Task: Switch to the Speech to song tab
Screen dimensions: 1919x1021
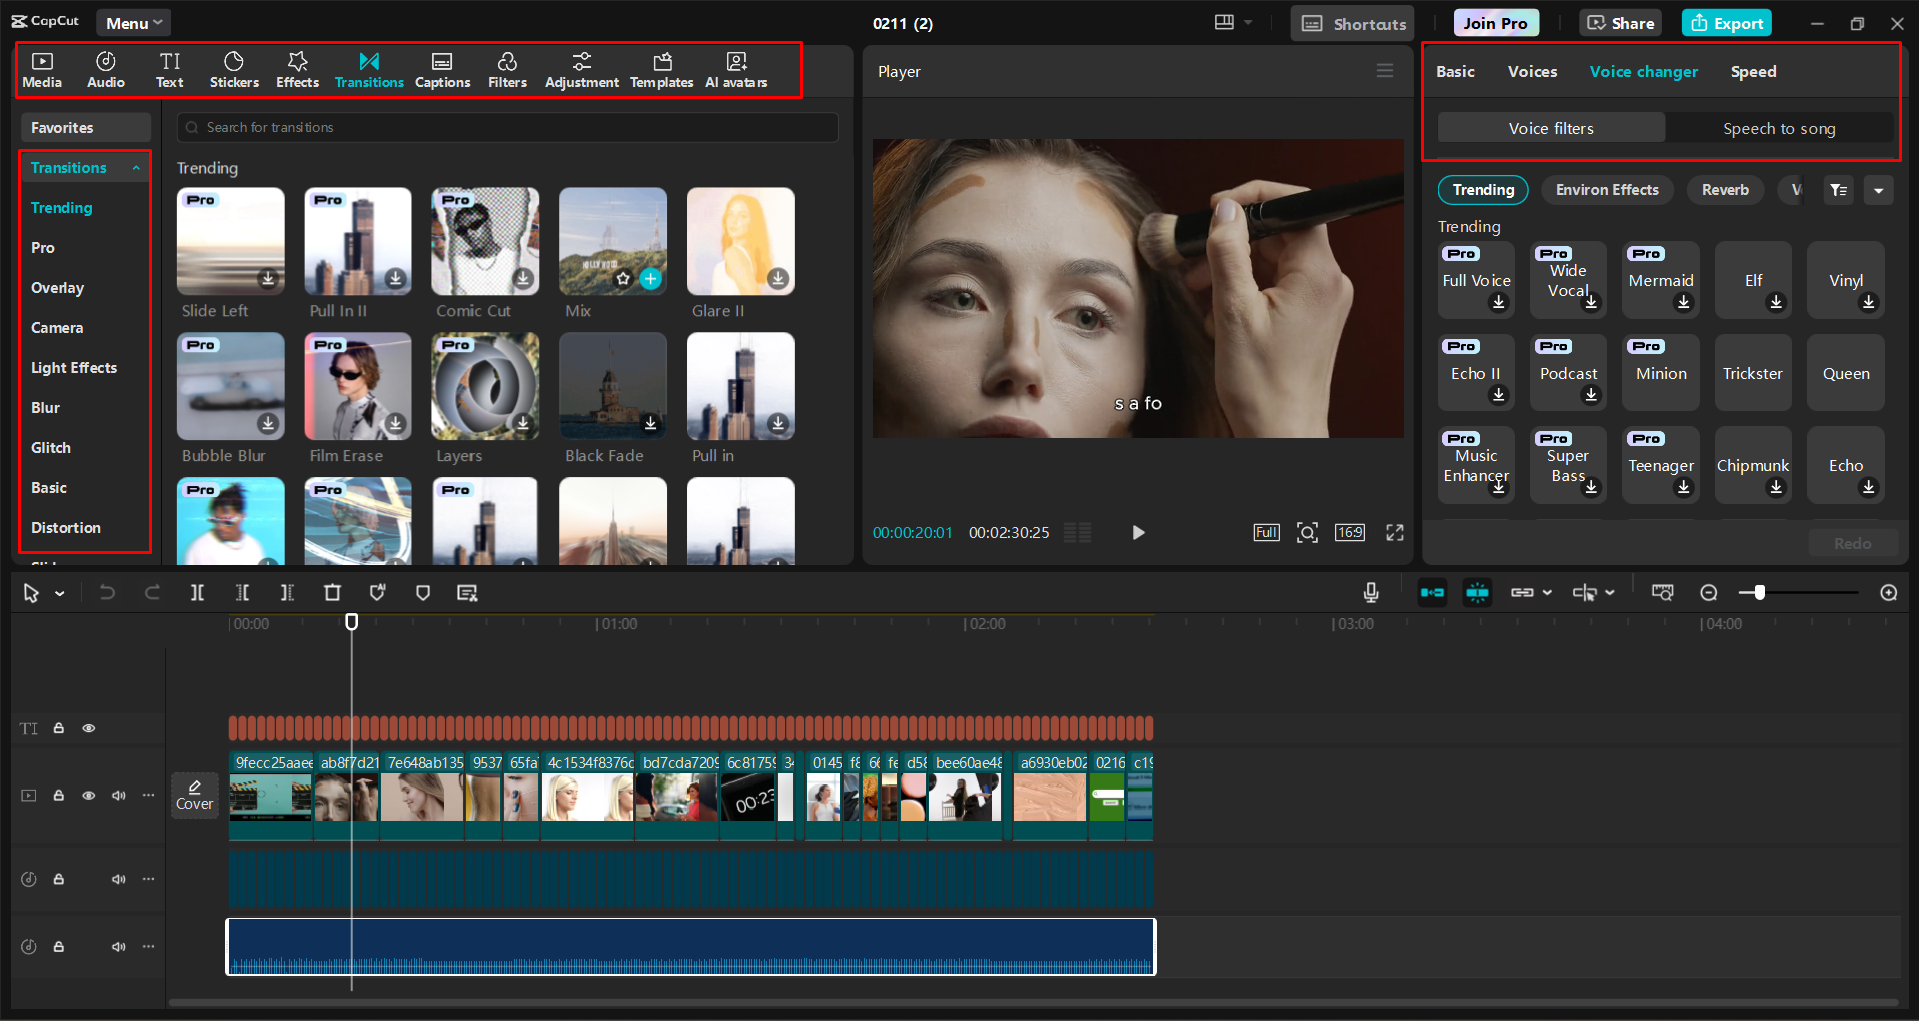Action: pyautogui.click(x=1779, y=128)
